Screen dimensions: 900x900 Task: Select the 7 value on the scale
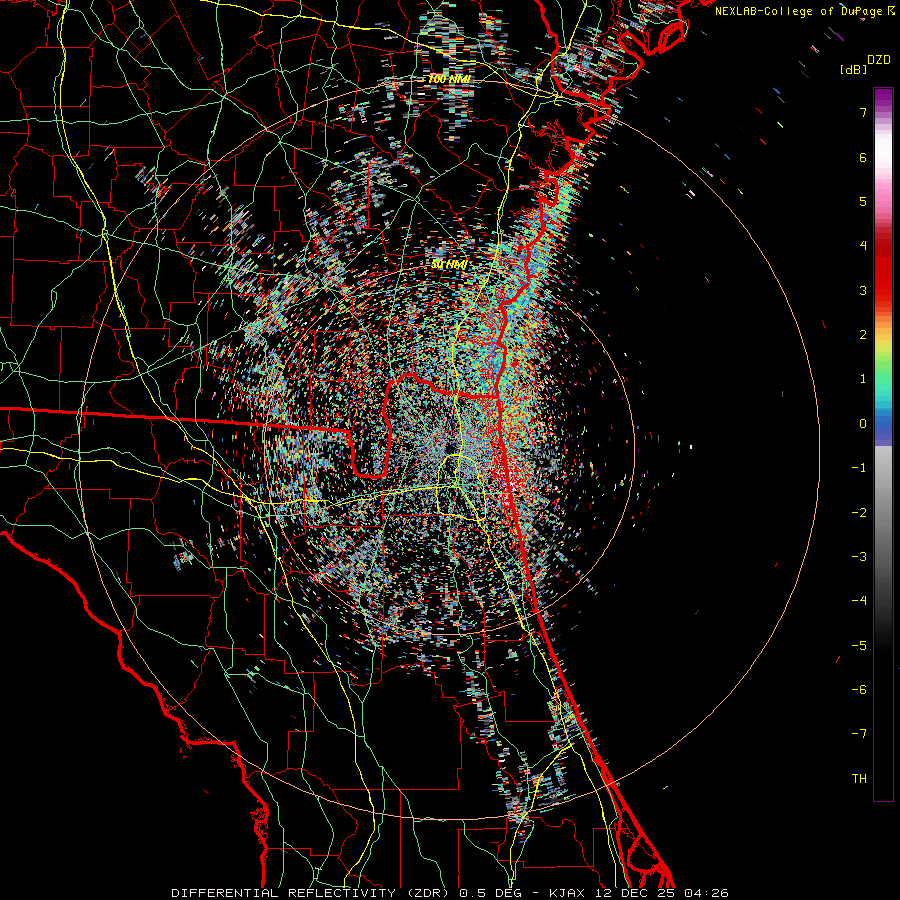pos(863,112)
